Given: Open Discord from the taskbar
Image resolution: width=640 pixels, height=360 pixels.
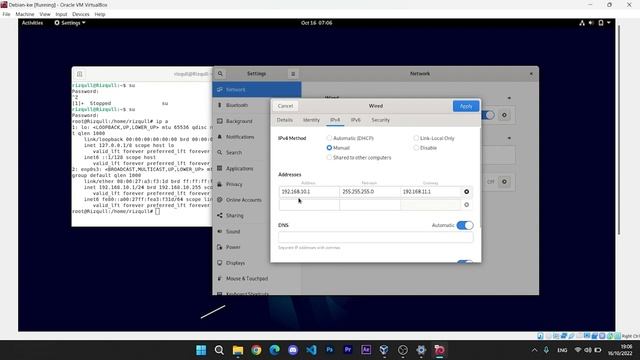Looking at the screenshot, I should (x=293, y=350).
